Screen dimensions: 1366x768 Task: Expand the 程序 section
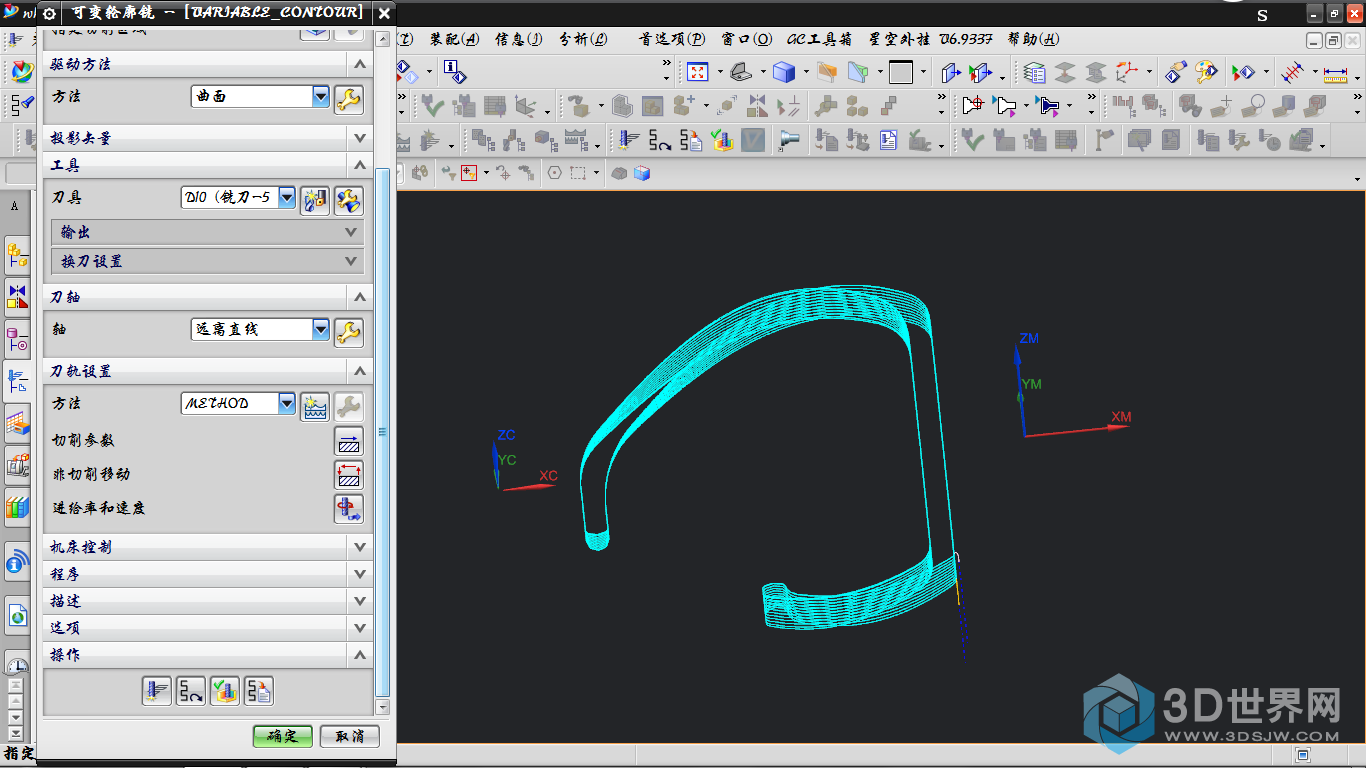(360, 574)
